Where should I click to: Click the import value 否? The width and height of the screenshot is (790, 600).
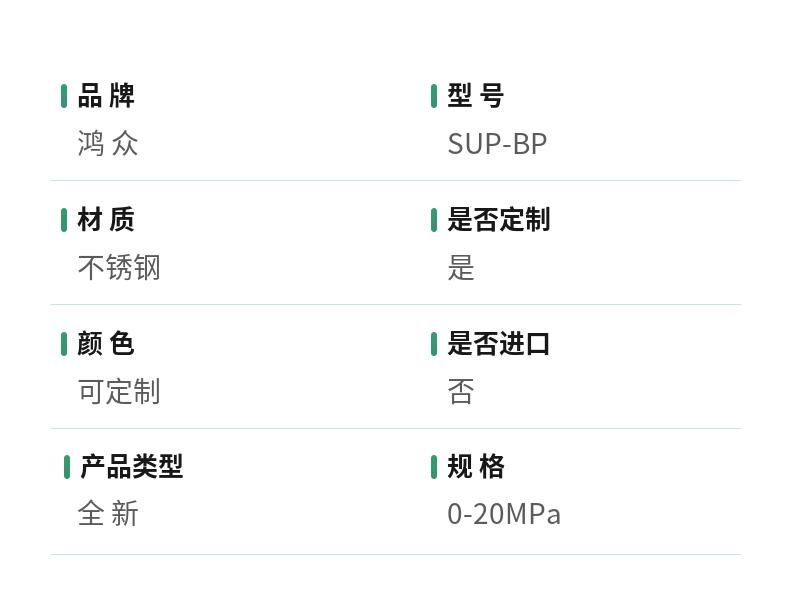point(461,391)
